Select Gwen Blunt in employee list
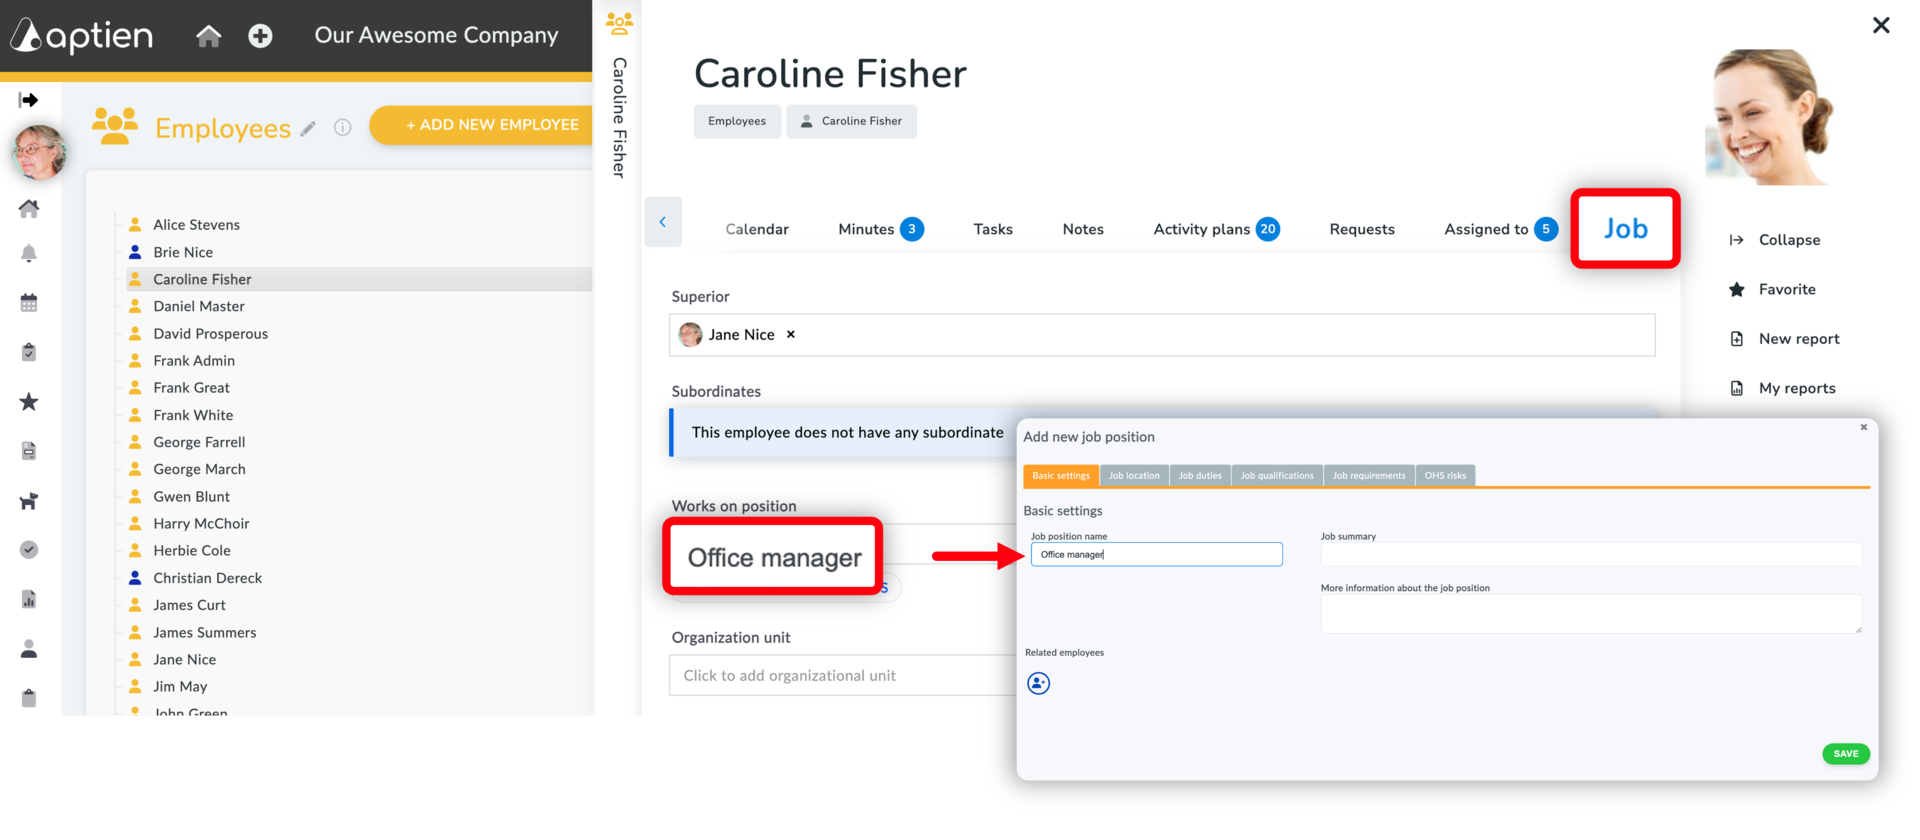This screenshot has width=1920, height=840. [x=191, y=496]
